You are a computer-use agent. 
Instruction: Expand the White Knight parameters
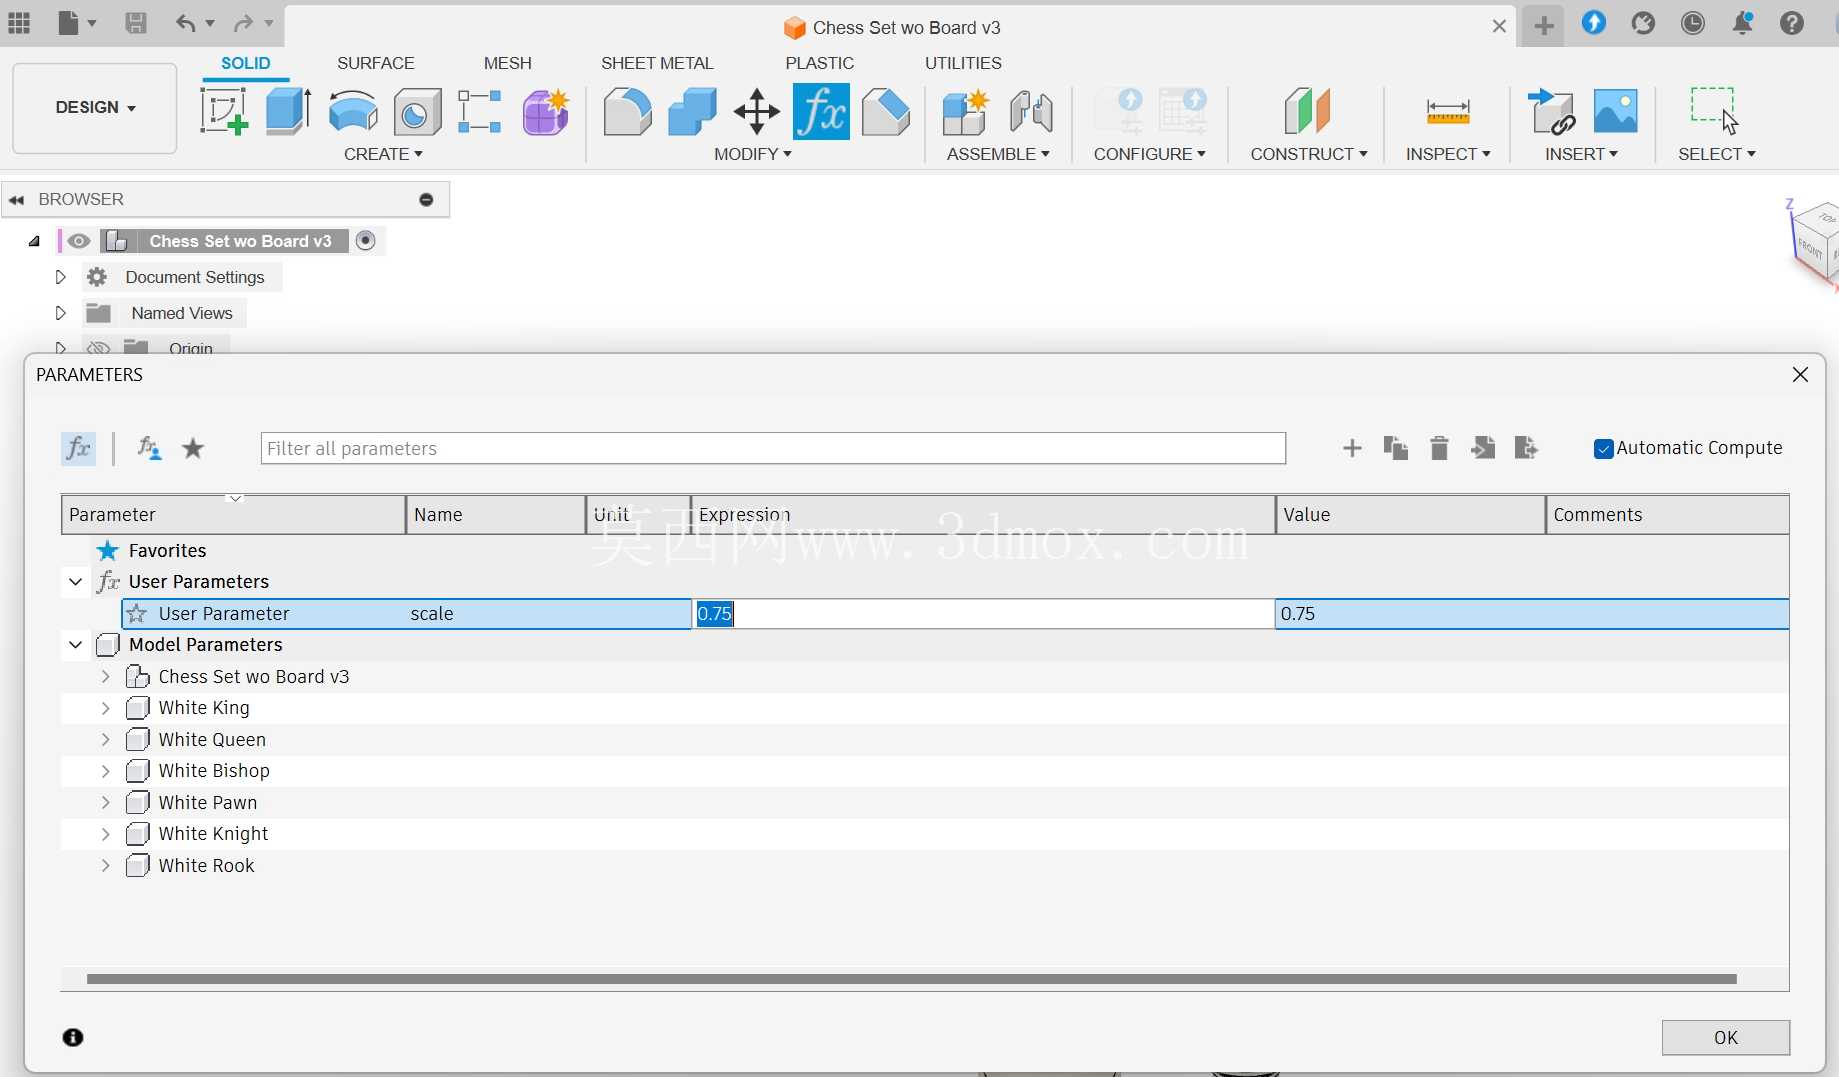pyautogui.click(x=106, y=834)
